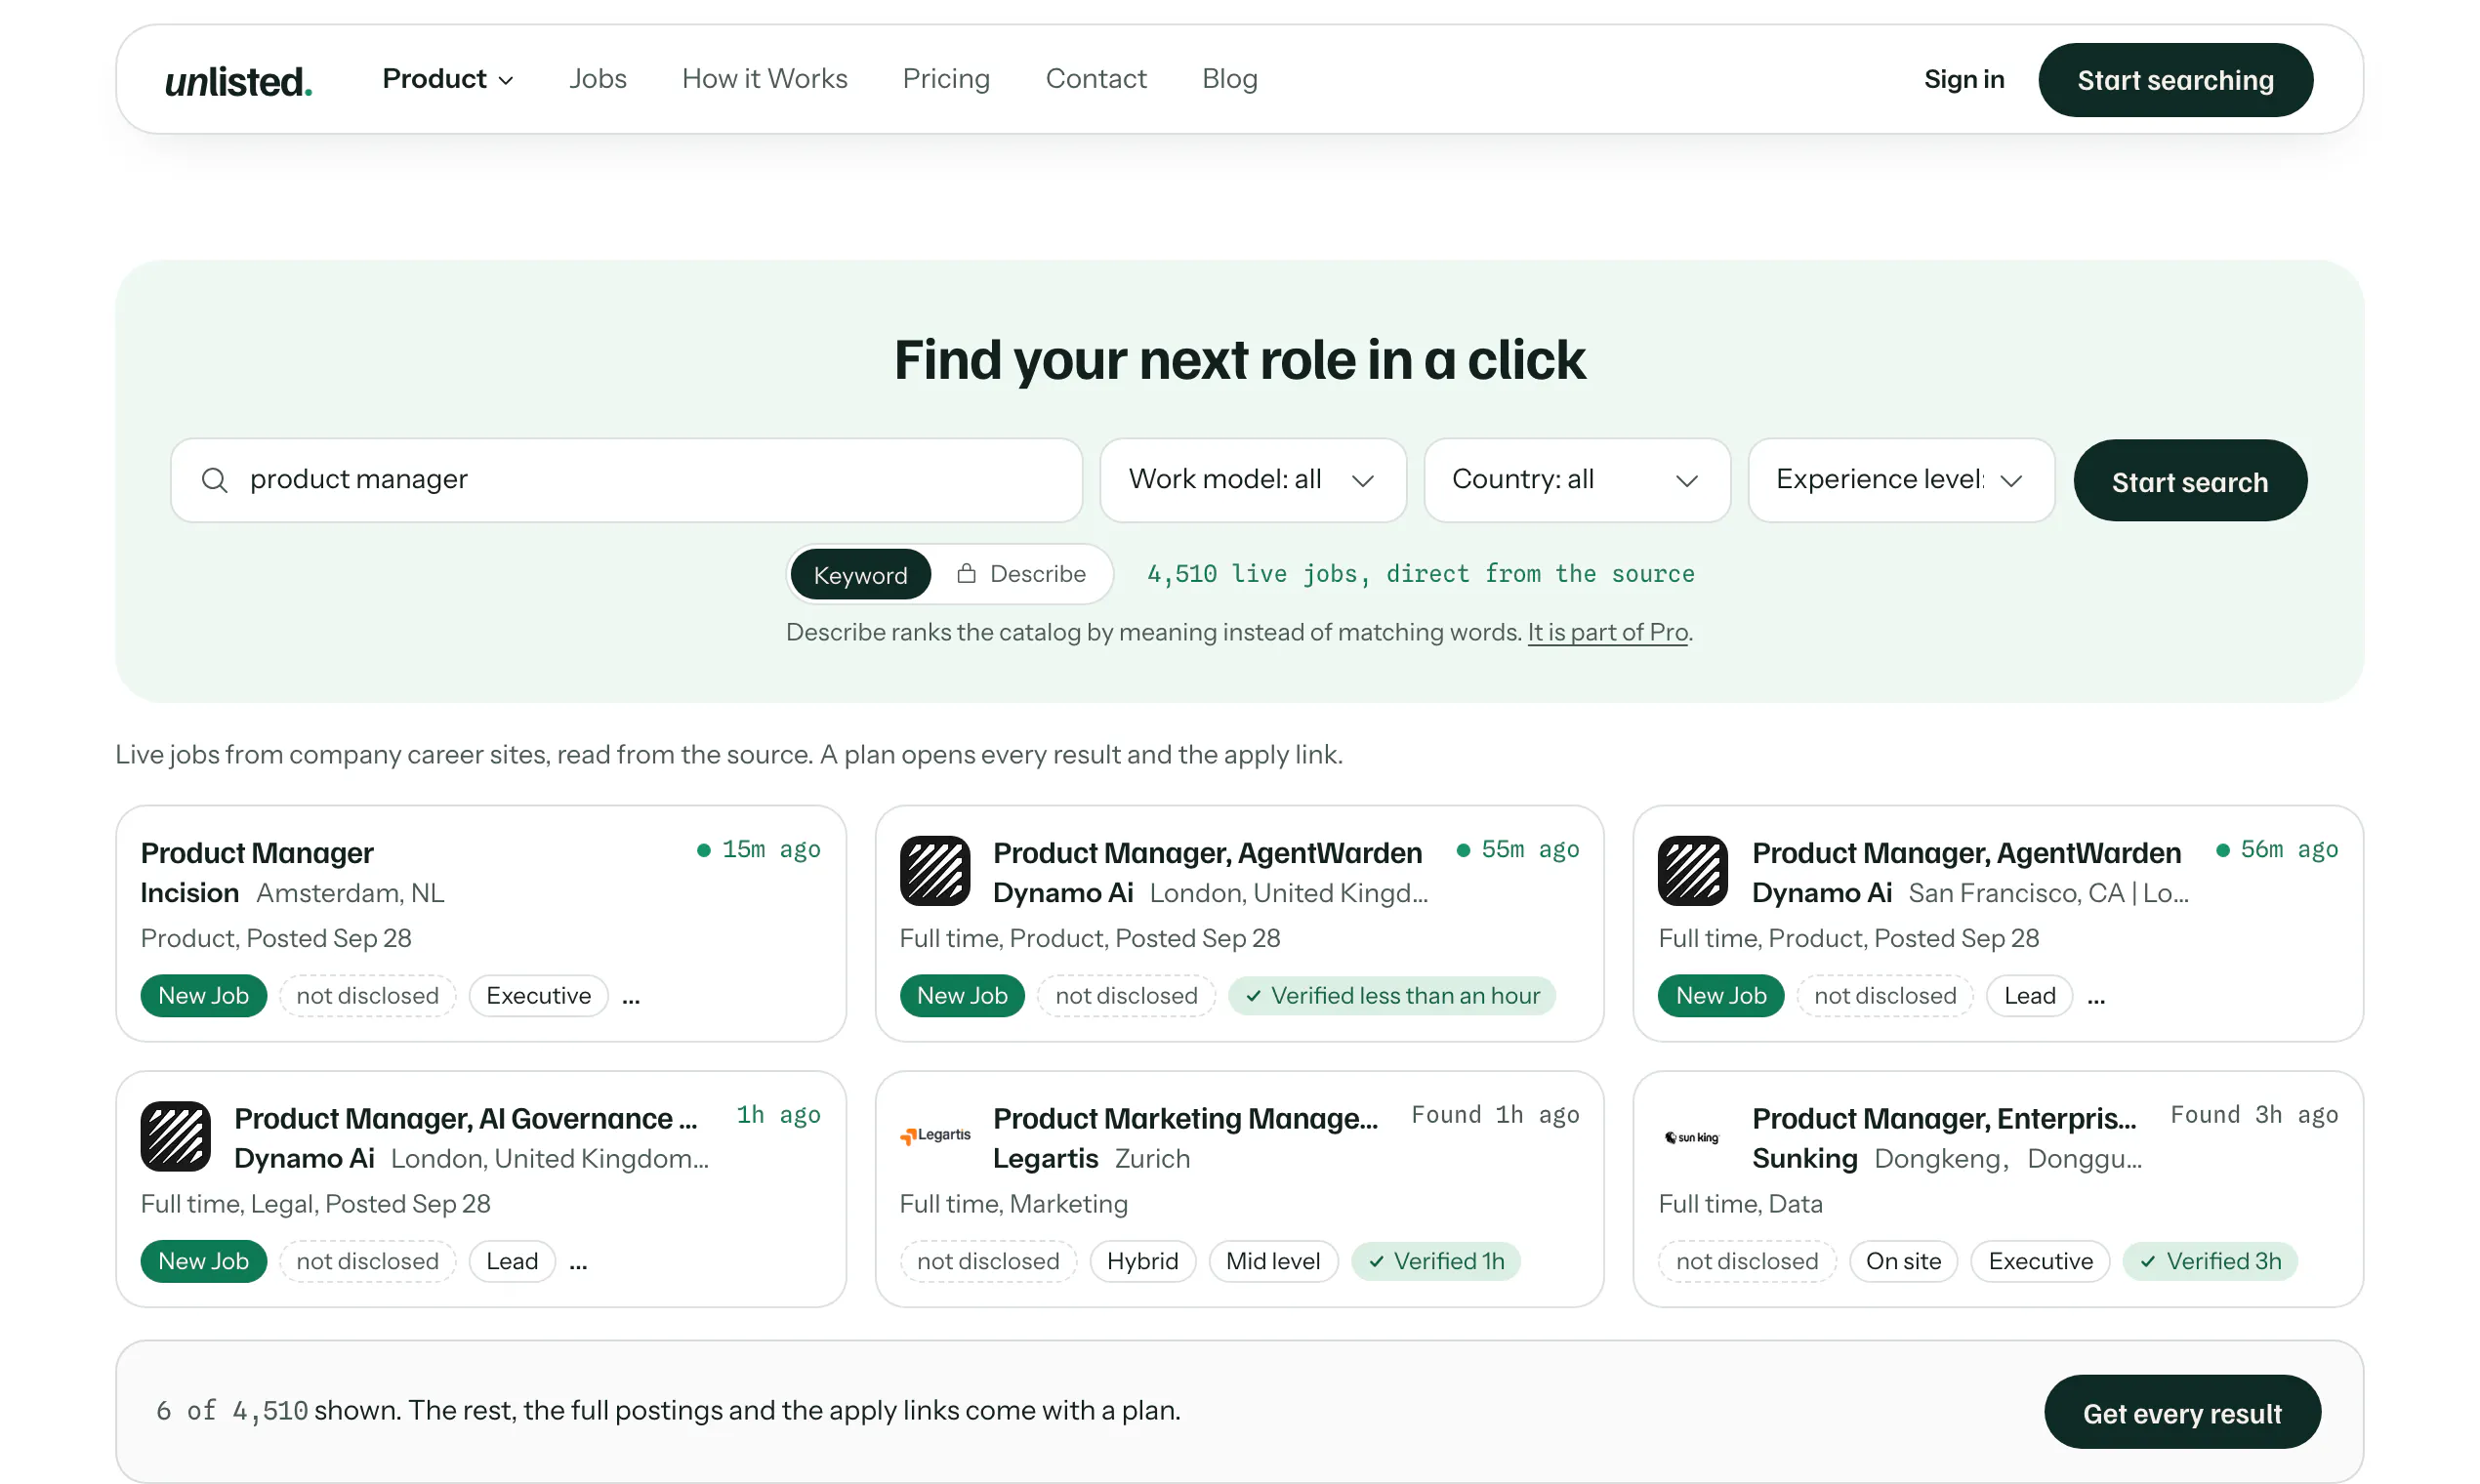This screenshot has height=1484, width=2480.
Task: Open the Country filter dropdown
Action: click(1577, 480)
